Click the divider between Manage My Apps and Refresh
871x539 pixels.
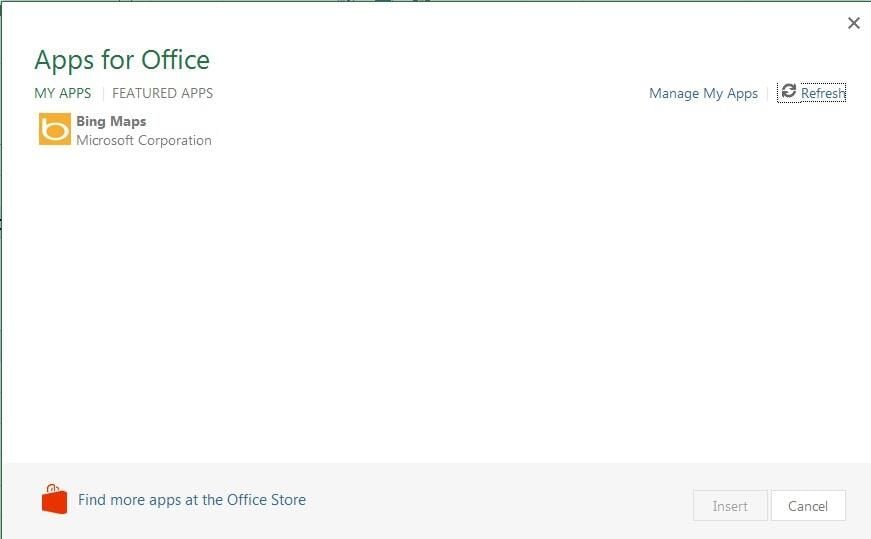[x=768, y=93]
